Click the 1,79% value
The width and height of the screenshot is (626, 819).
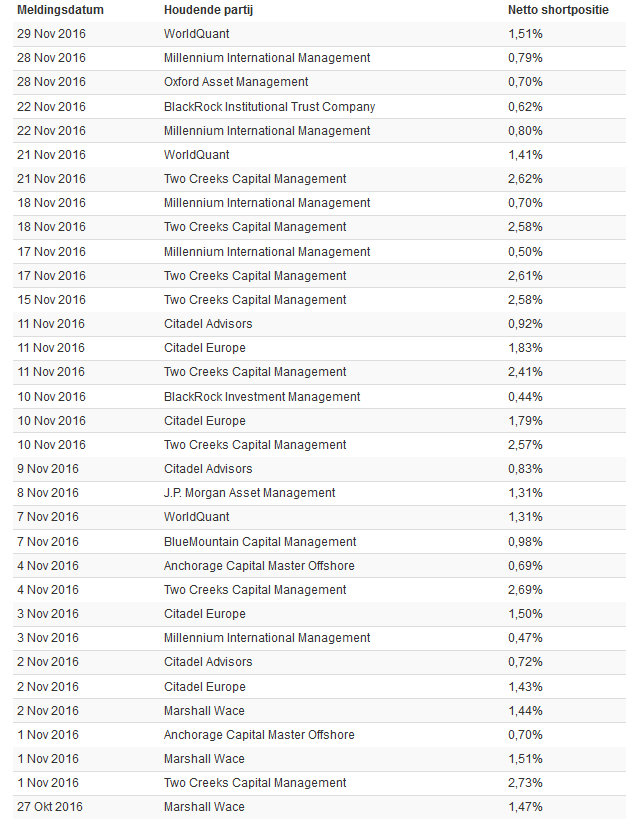pyautogui.click(x=525, y=421)
